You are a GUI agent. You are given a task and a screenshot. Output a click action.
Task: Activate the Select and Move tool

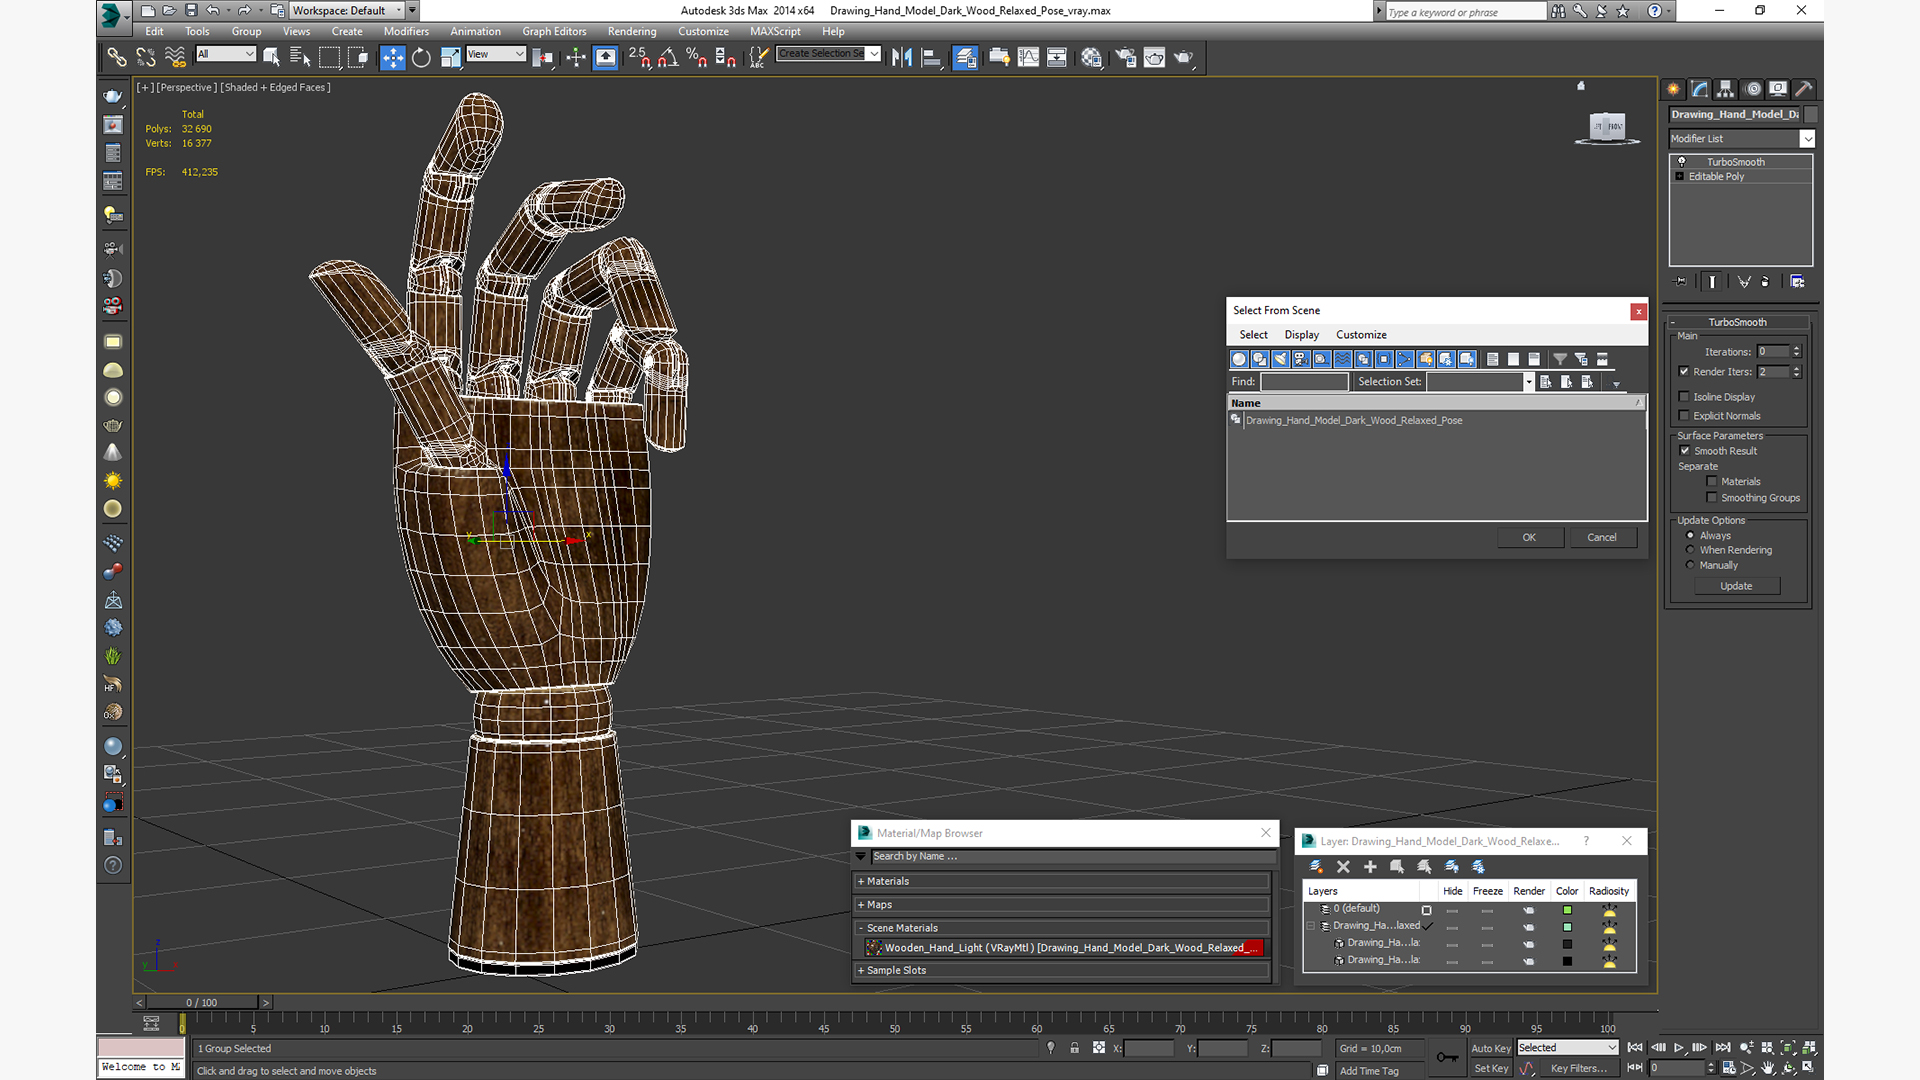tap(392, 57)
